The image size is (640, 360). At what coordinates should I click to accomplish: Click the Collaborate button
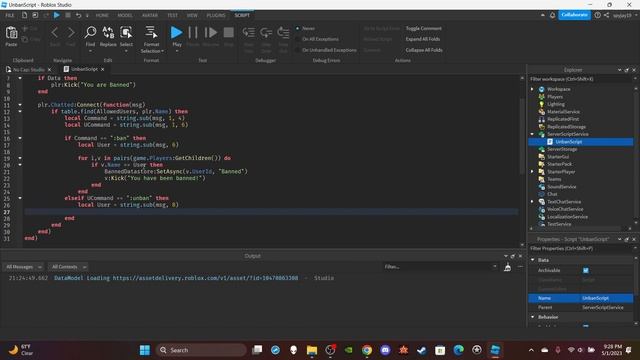[x=574, y=15]
